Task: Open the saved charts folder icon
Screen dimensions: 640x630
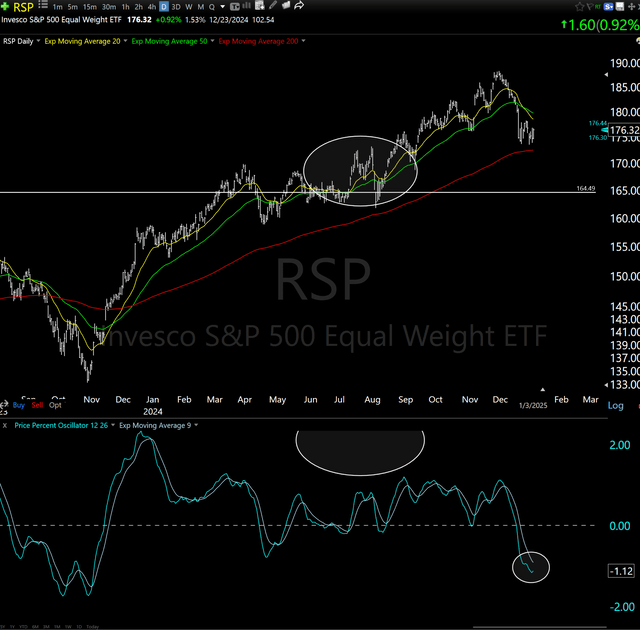Action: coord(286,5)
